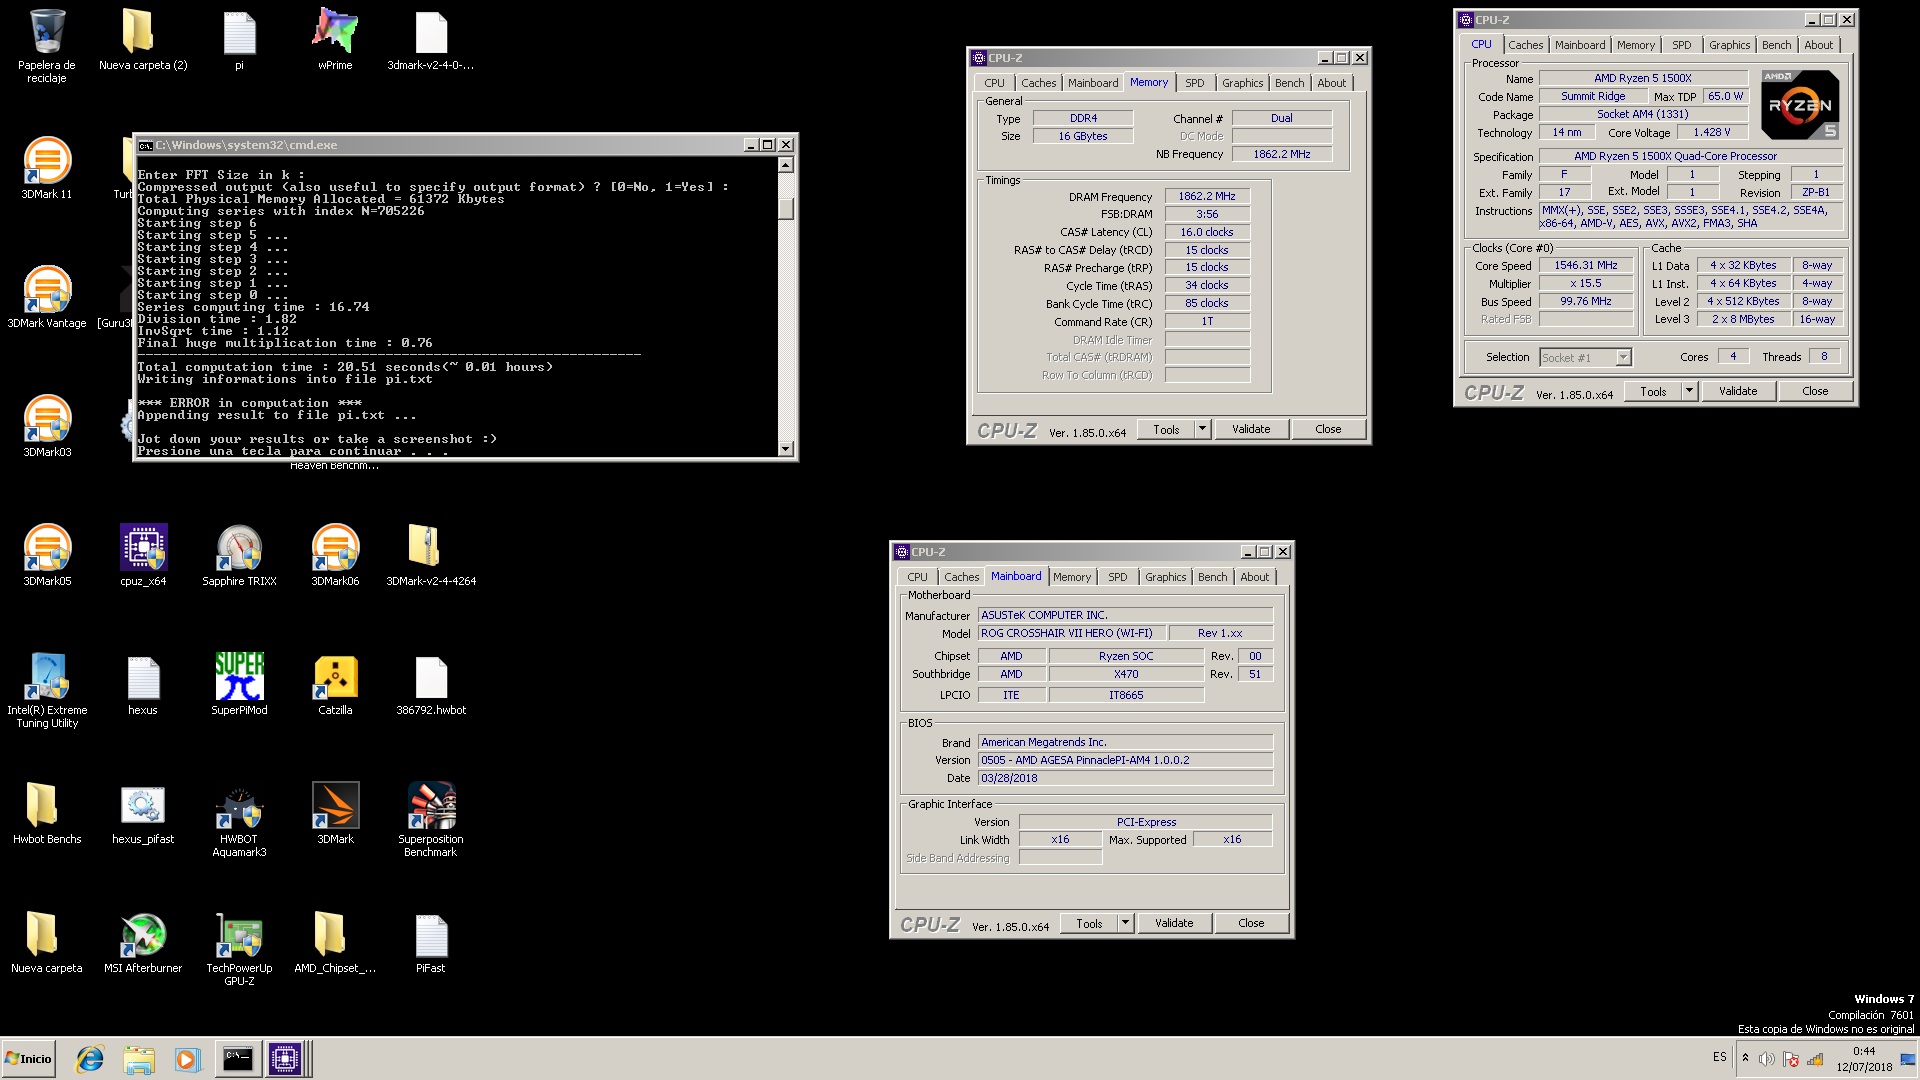Open Tools dropdown arrow in Memory CPU-Z window
Viewport: 1920px width, 1080px height.
point(1202,429)
